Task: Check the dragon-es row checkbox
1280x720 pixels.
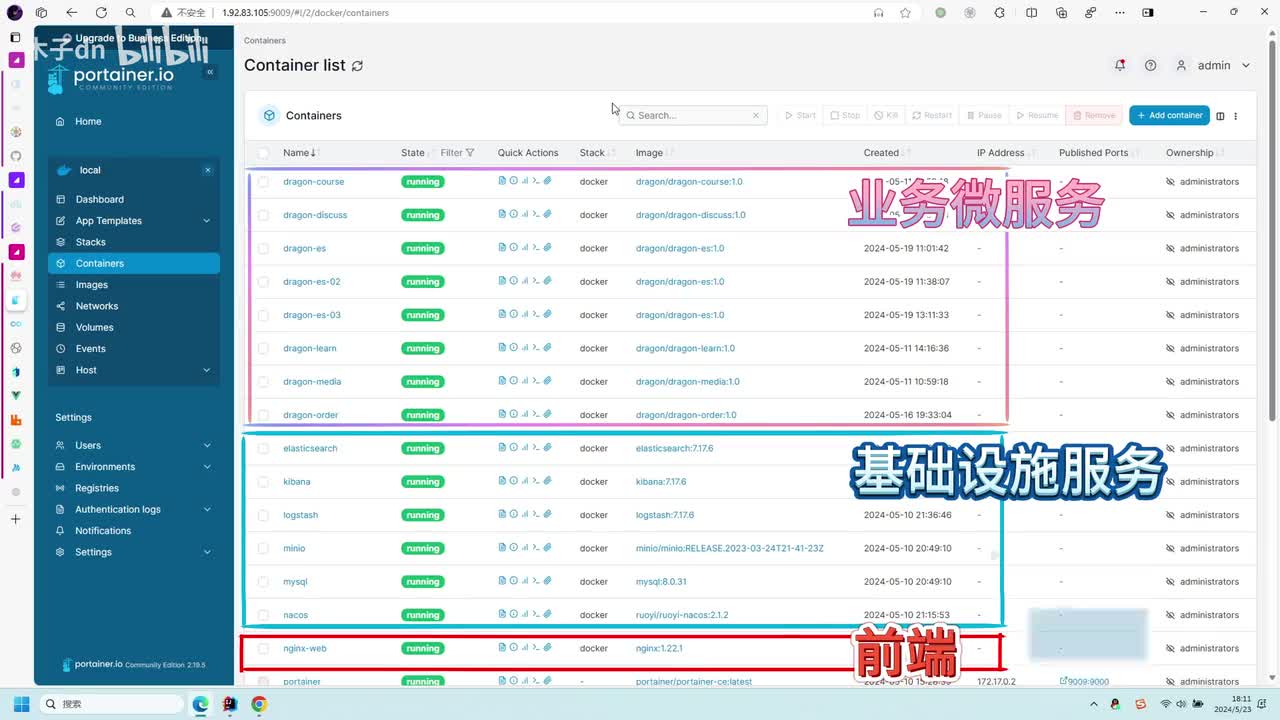Action: click(263, 248)
